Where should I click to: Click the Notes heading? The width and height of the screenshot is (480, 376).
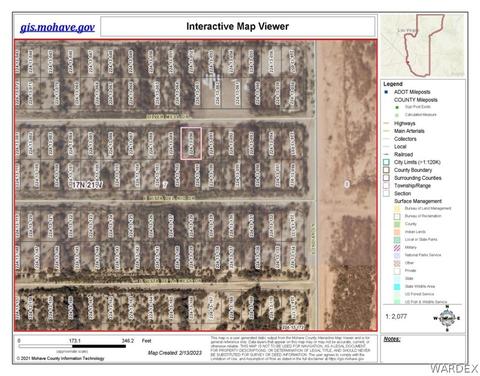(x=392, y=339)
